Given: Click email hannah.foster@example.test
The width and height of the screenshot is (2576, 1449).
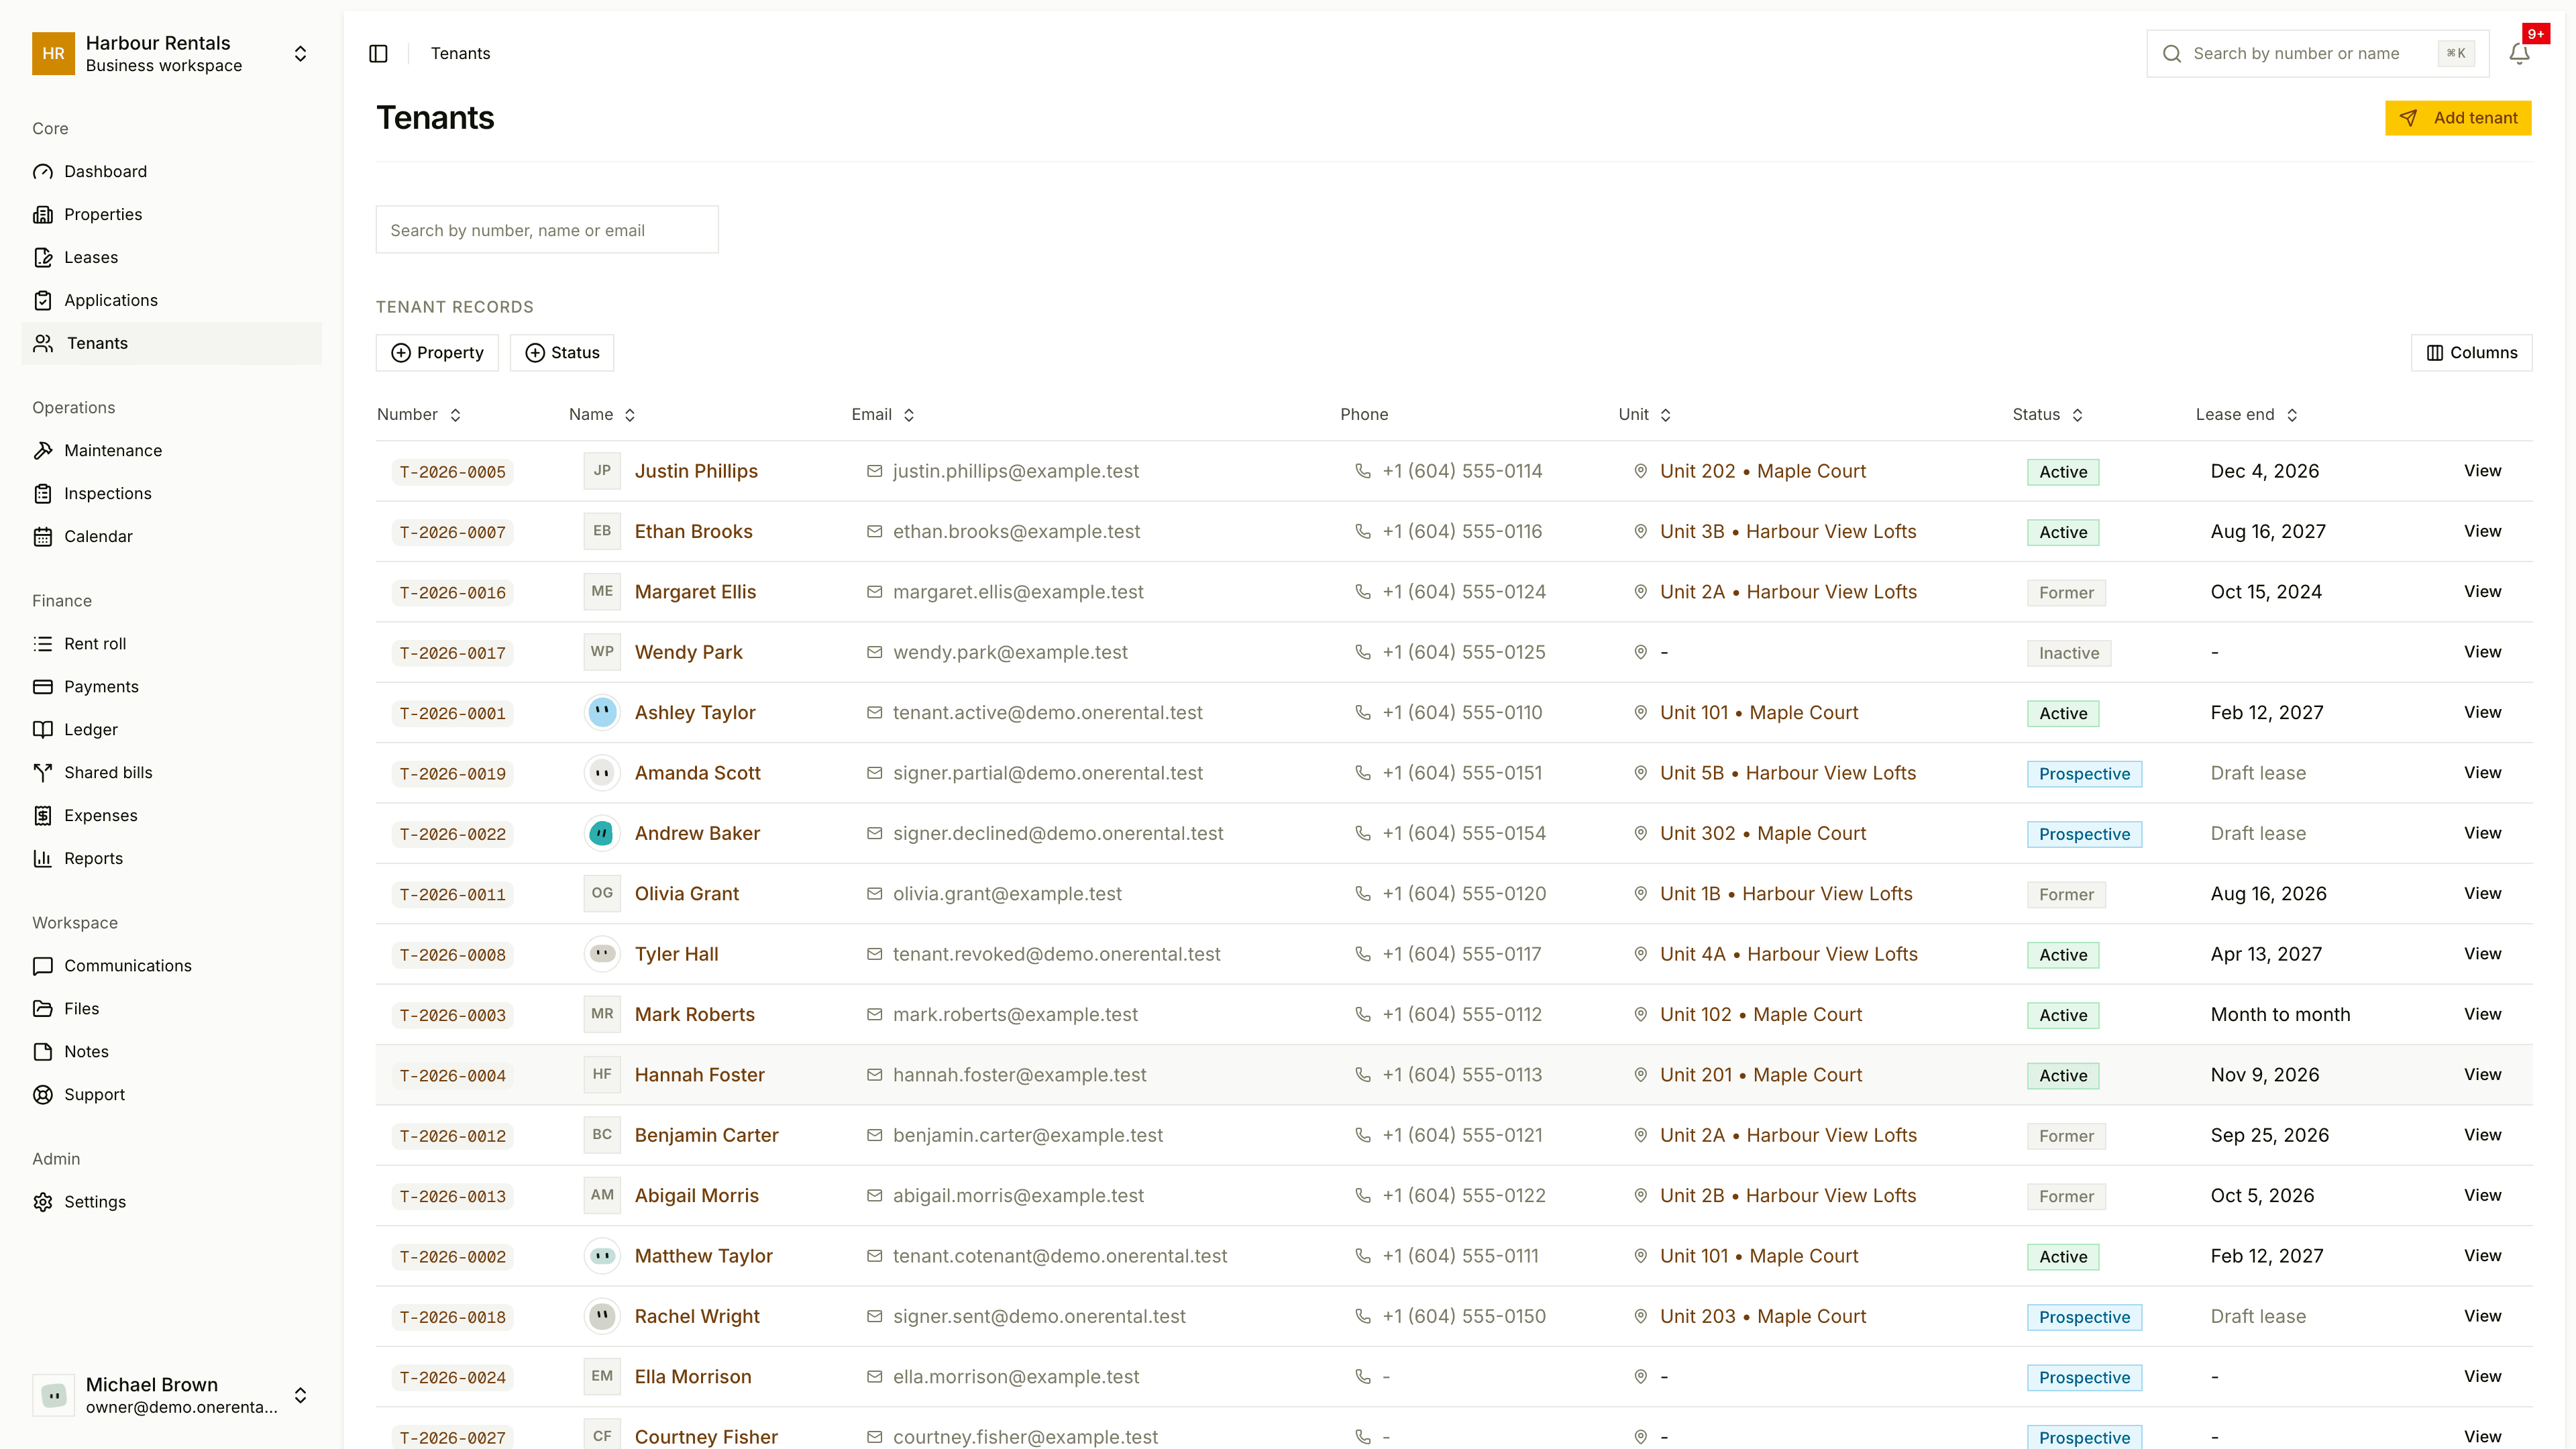Looking at the screenshot, I should [x=1019, y=1075].
